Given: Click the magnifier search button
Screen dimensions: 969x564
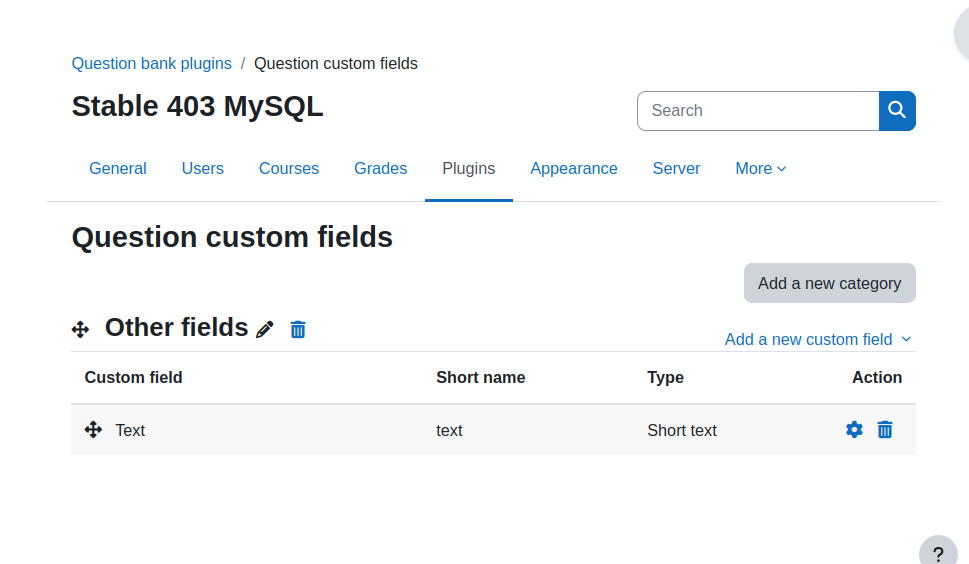Looking at the screenshot, I should 897,111.
